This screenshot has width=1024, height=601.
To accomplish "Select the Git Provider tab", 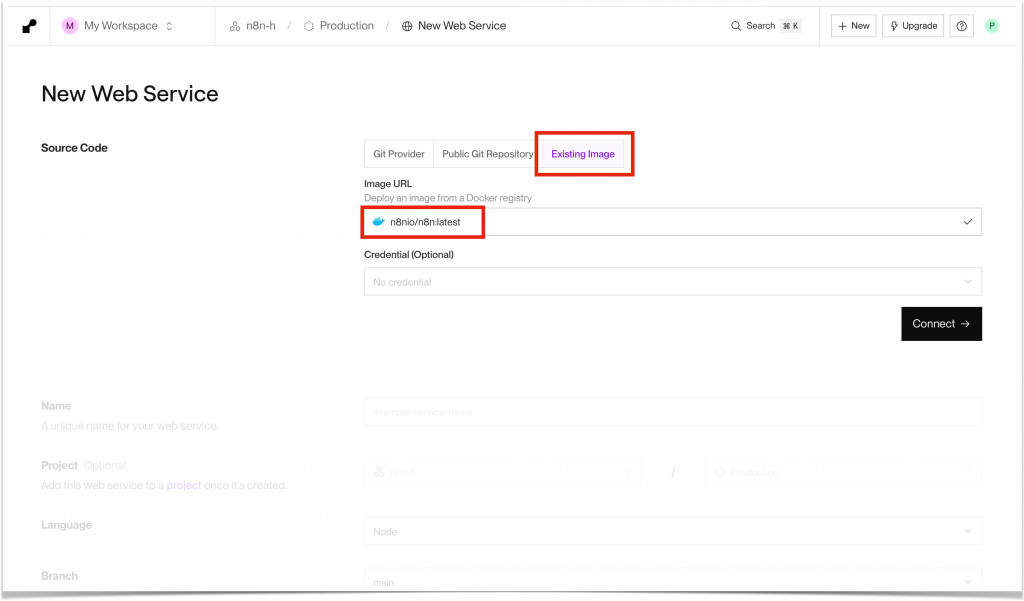I will click(x=398, y=154).
